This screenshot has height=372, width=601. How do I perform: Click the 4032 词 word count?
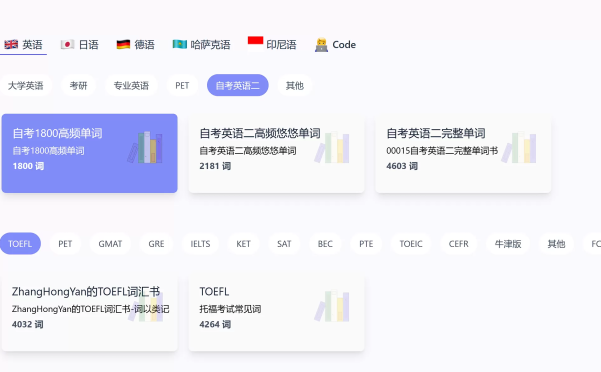28,324
